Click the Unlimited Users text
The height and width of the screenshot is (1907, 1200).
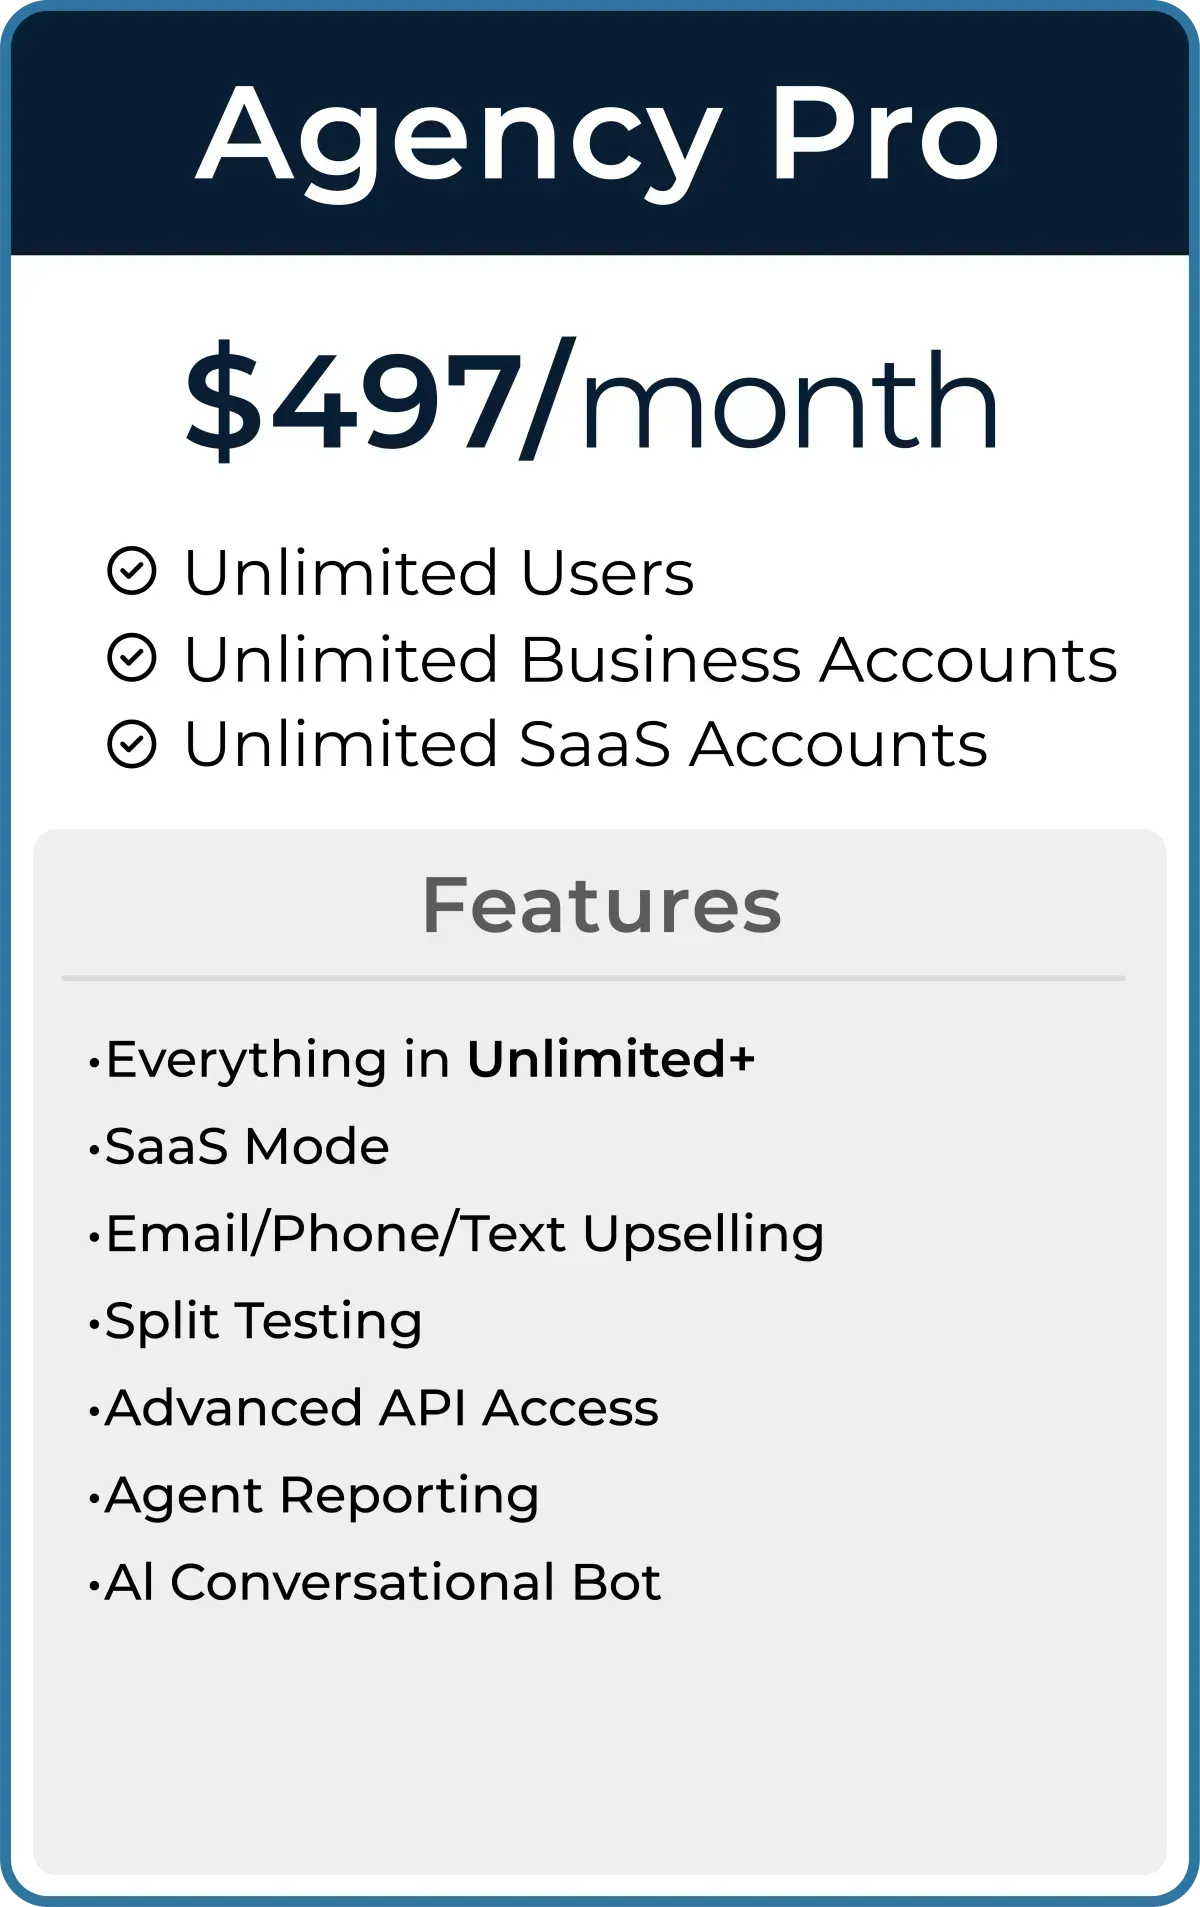(x=439, y=573)
